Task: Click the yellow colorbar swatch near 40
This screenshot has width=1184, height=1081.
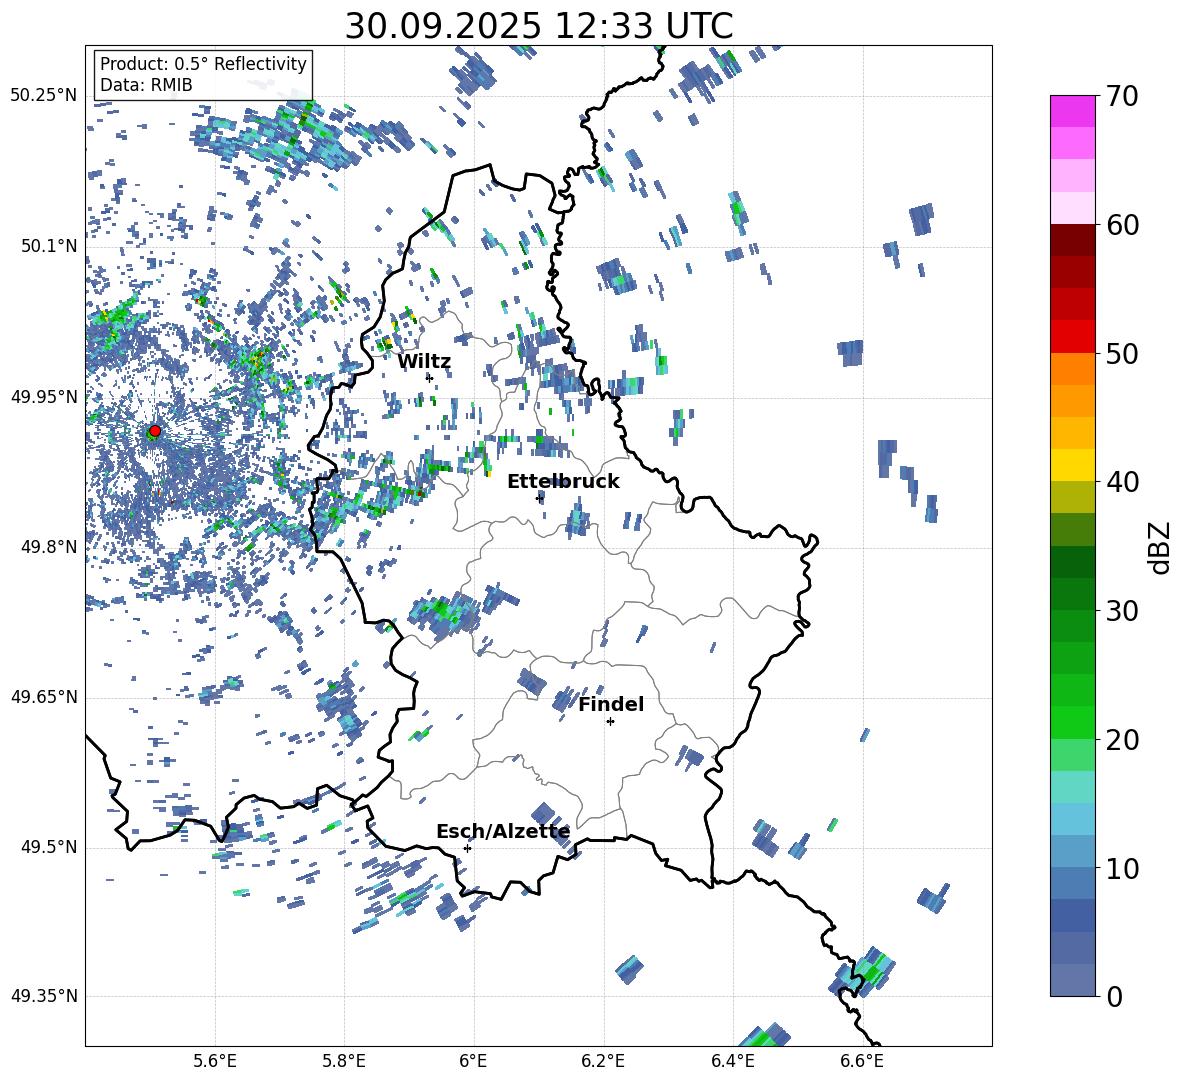Action: pyautogui.click(x=1072, y=465)
